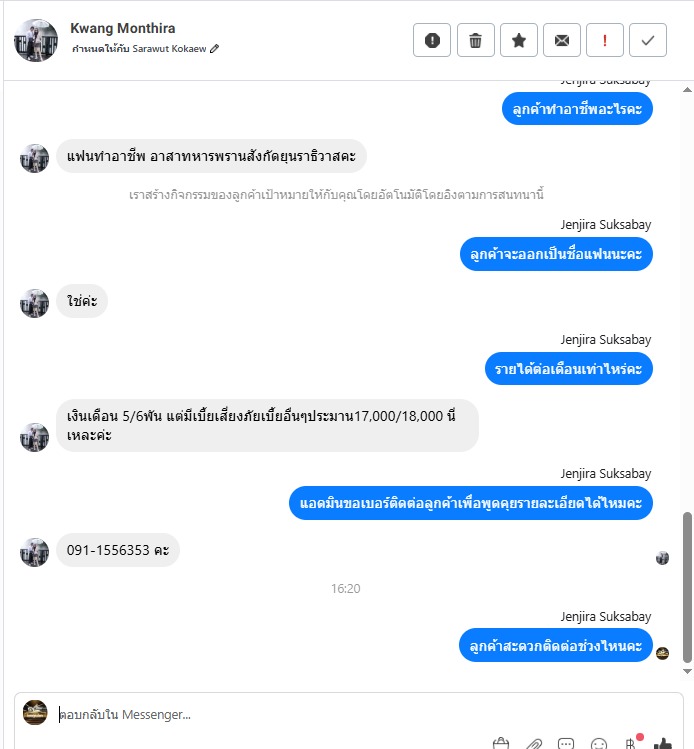Screen dimensions: 694x749
Task: Mark conversation done with checkmark icon
Action: point(648,40)
